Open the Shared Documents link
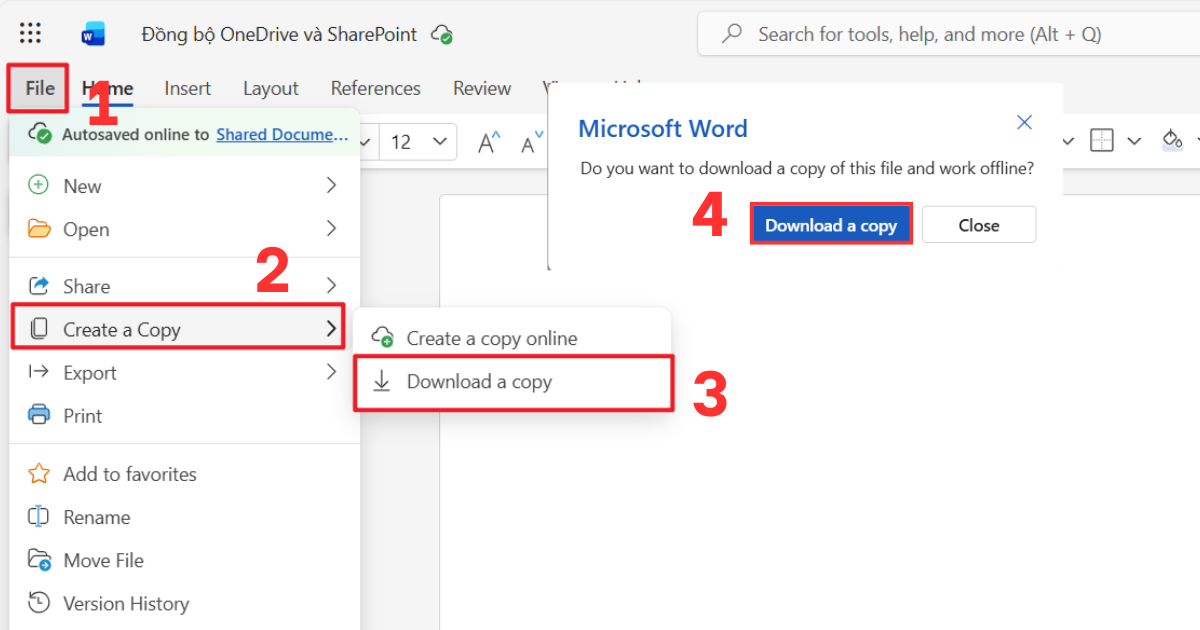Viewport: 1200px width, 630px height. tap(283, 133)
